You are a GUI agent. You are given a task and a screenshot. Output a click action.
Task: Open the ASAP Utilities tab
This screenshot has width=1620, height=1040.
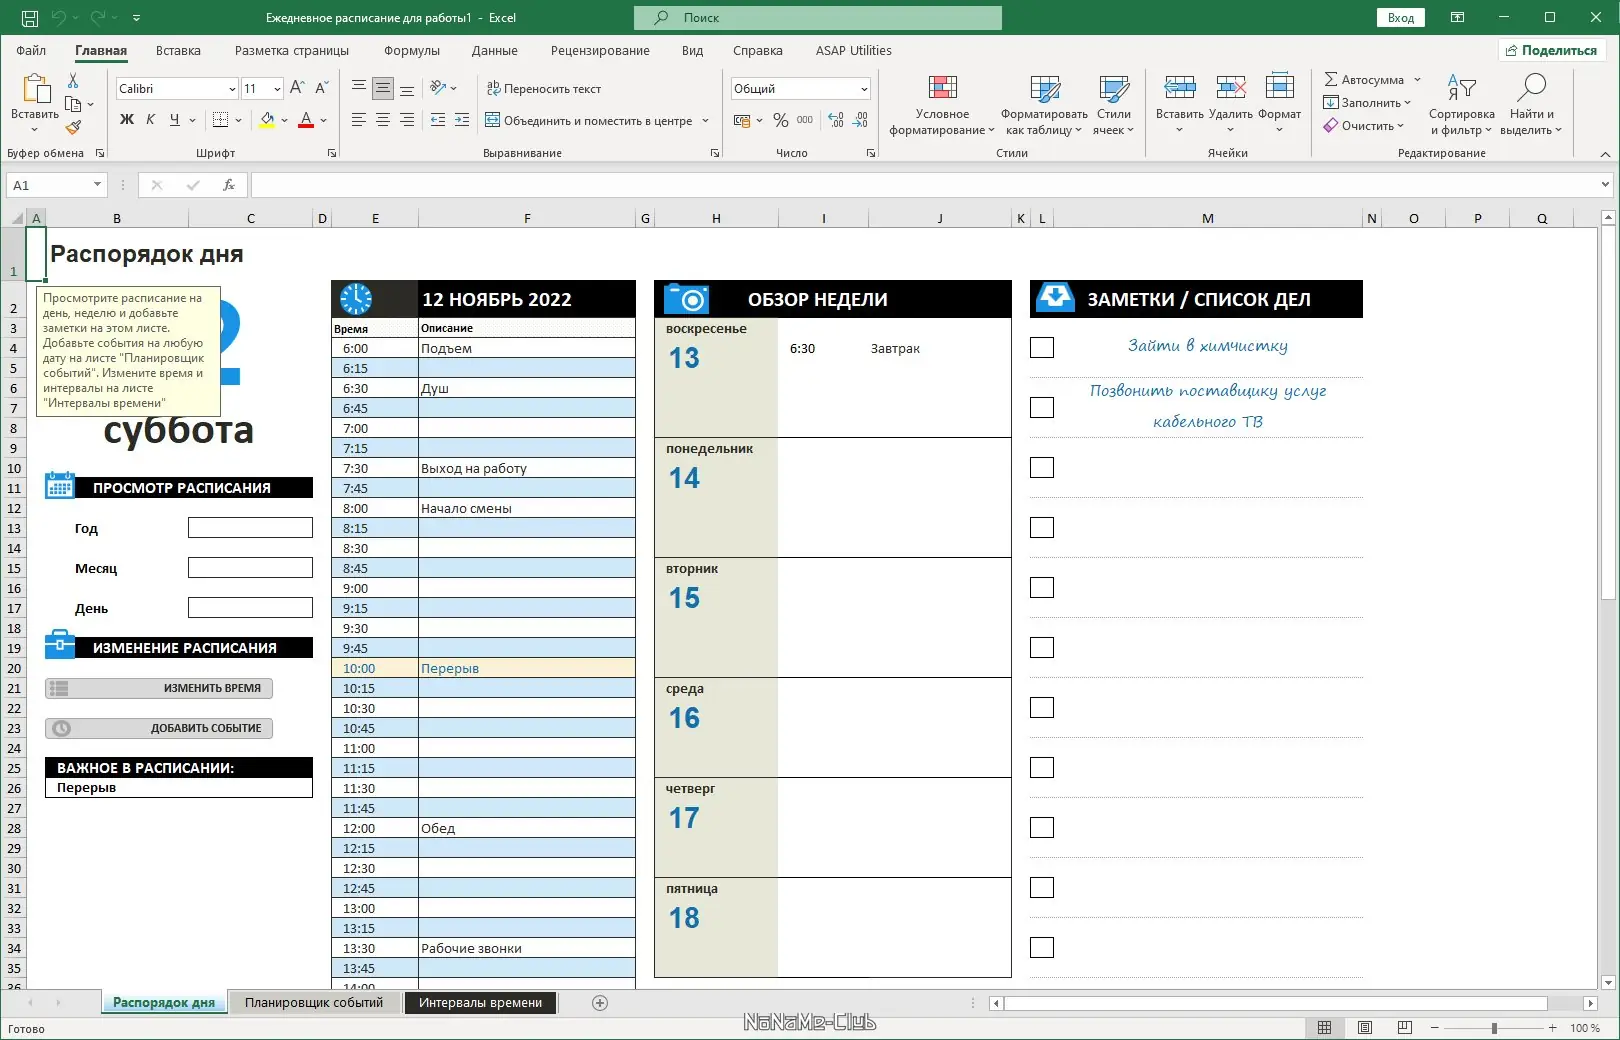853,51
